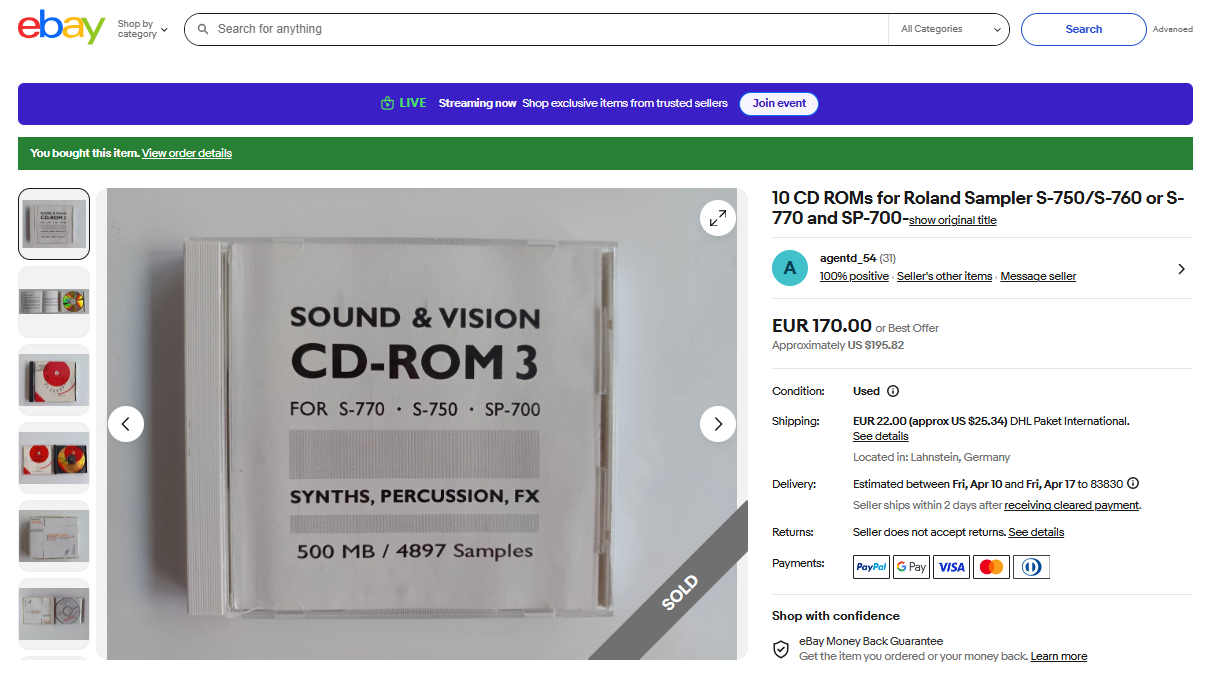Viewport: 1209px width, 676px height.
Task: Expand seller details with the chevron arrow
Action: point(1181,269)
